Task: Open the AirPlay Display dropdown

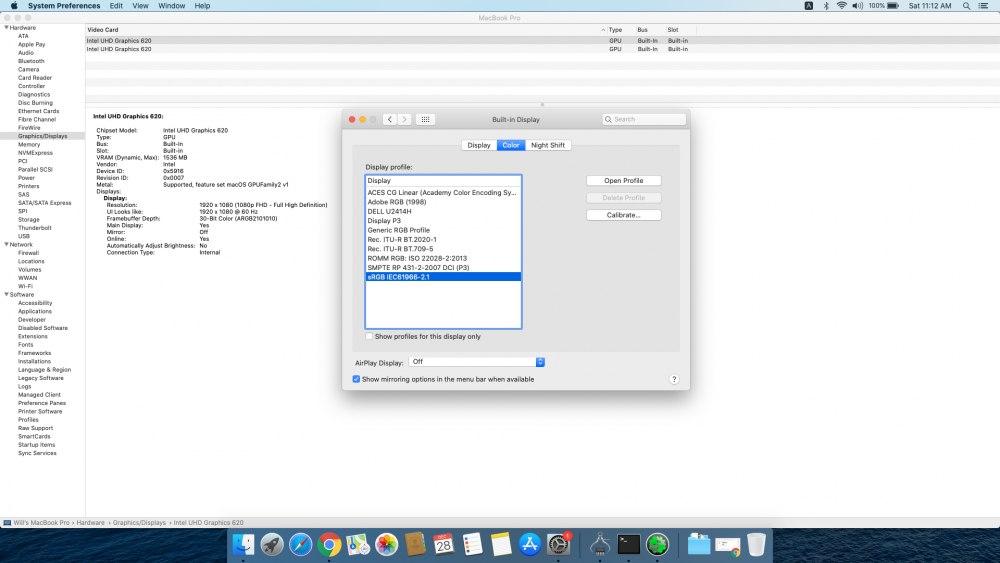Action: (476, 362)
